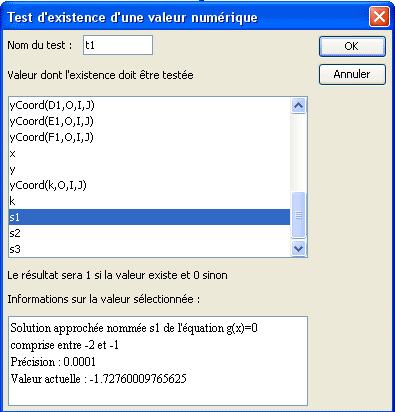Viewport: 395px width, 412px height.
Task: Select yCoord(D1,O,I,J) in the list
Action: click(x=149, y=105)
